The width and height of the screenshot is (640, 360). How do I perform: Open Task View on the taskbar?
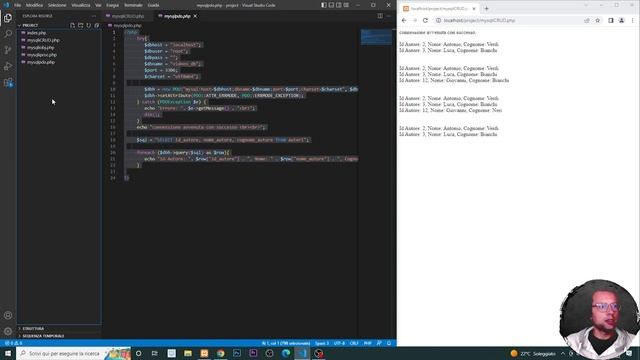[154, 353]
